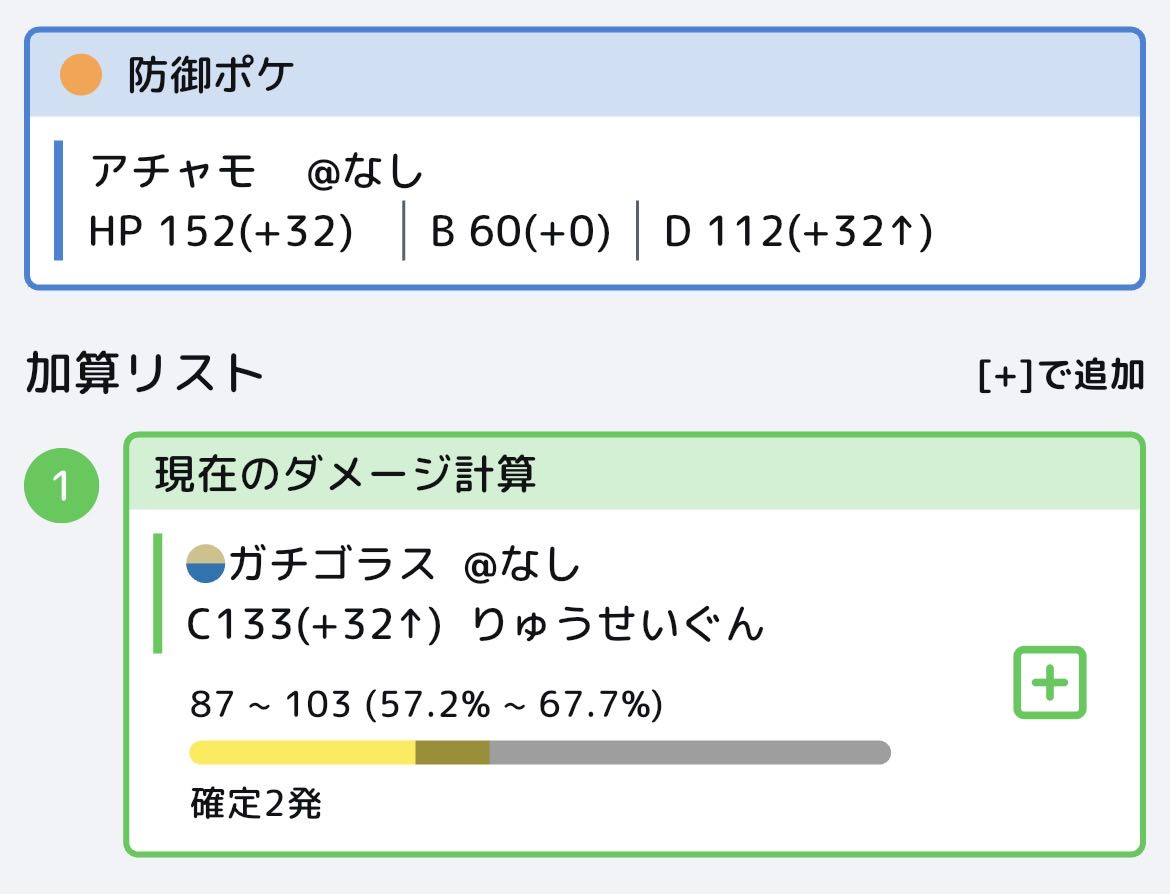Viewport: 1170px width, 894px height.
Task: Click the [+]で追加 hint text
Action: 1061,375
